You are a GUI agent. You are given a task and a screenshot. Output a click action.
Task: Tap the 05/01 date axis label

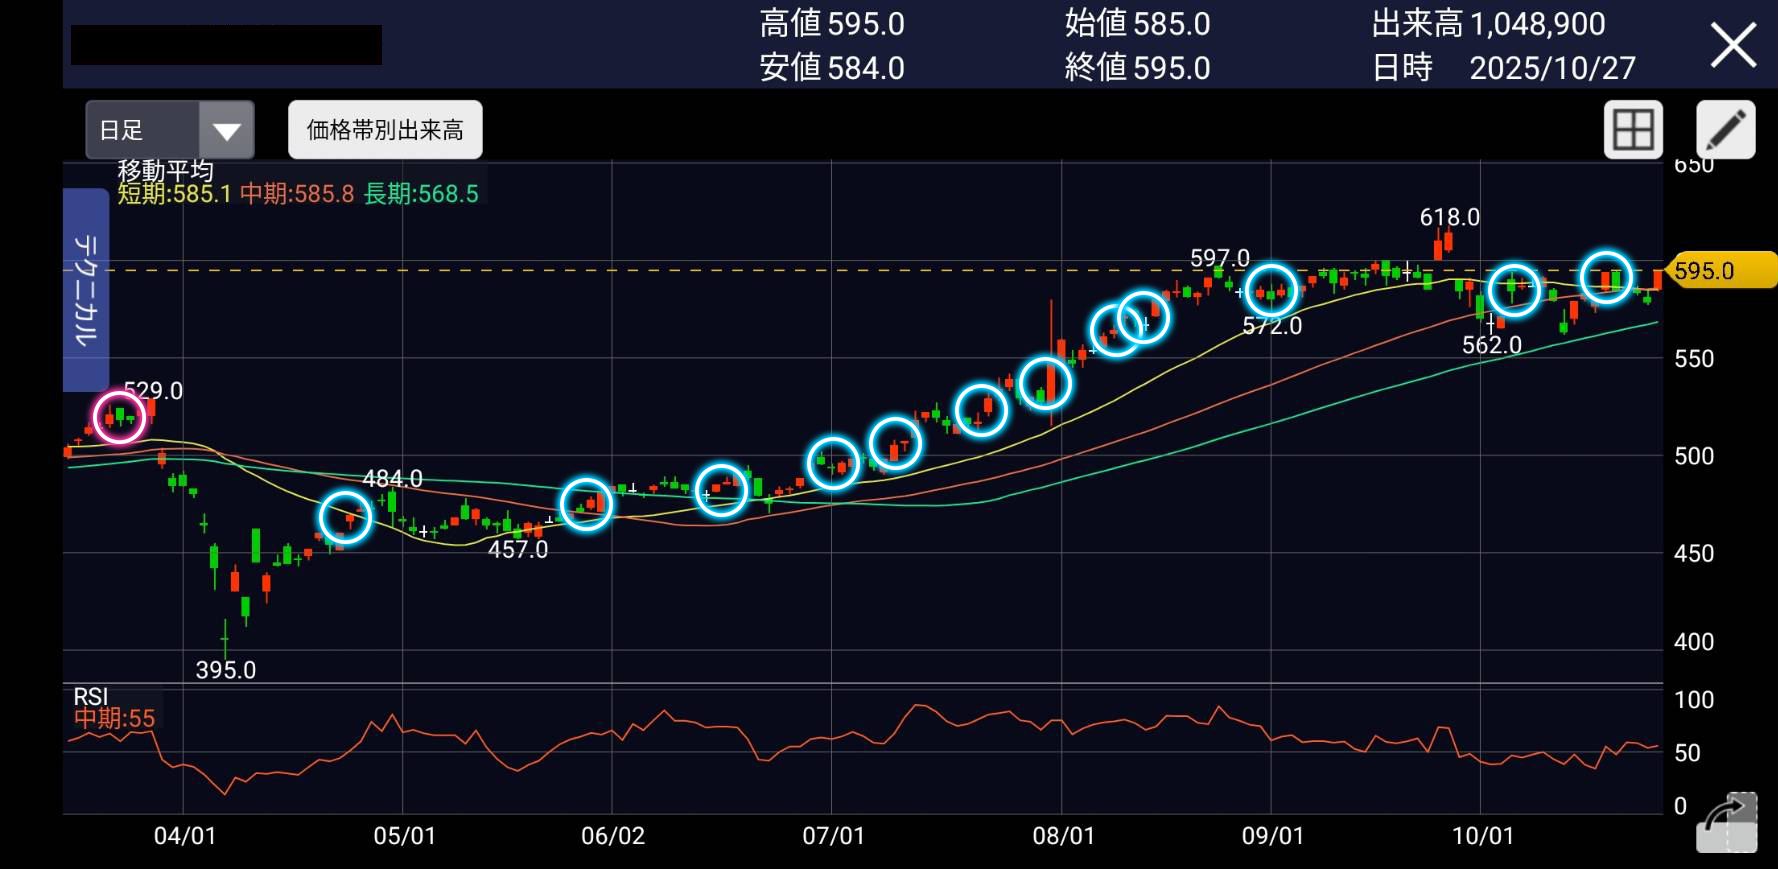tap(405, 836)
